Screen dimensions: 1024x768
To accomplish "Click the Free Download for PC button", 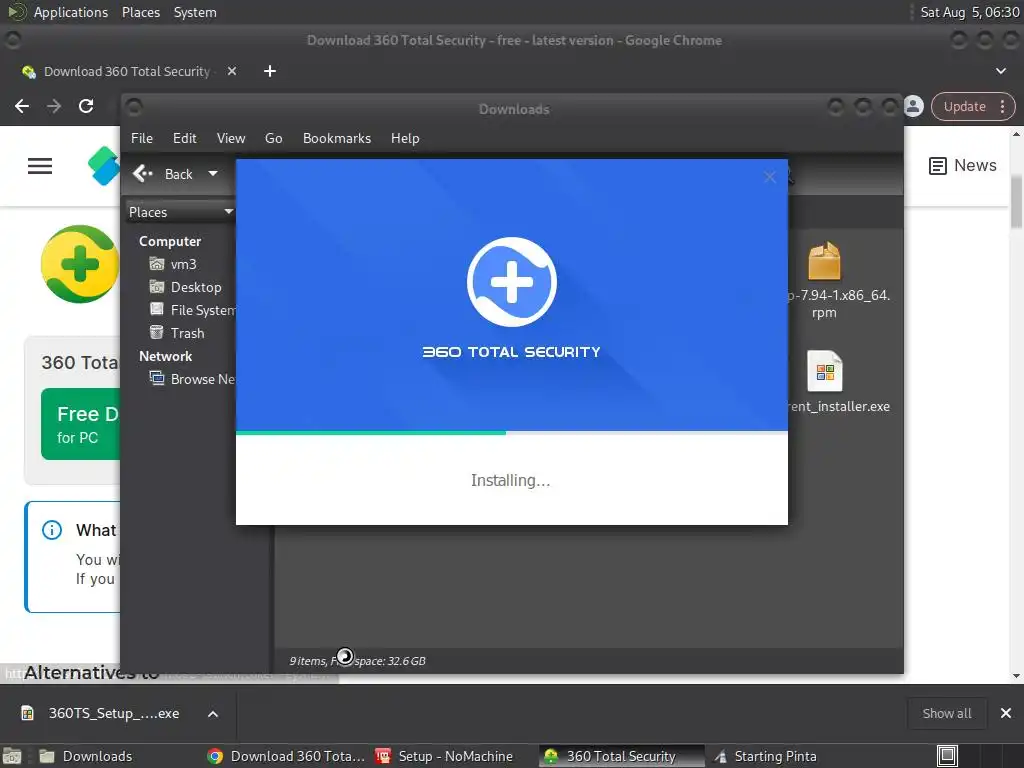I will [x=81, y=424].
